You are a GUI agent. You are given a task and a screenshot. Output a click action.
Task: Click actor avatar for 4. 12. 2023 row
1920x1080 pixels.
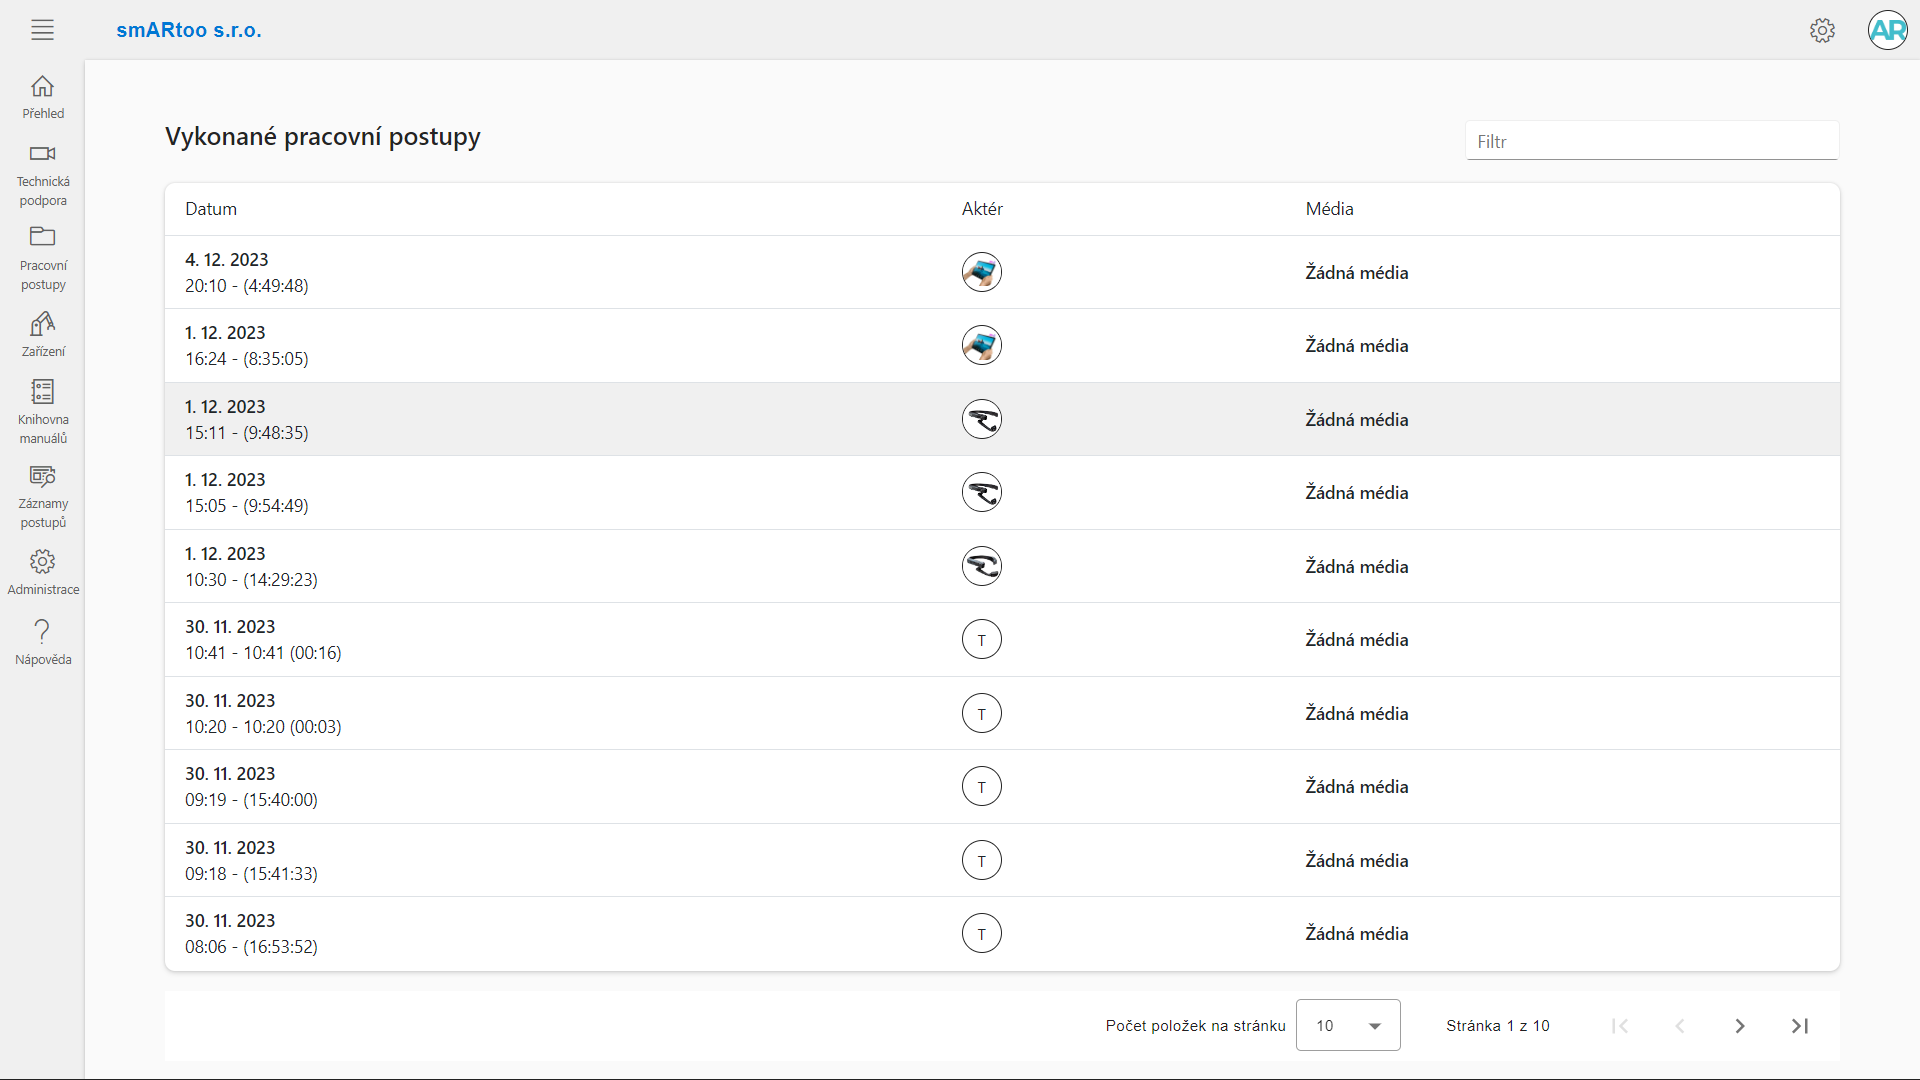pos(981,272)
